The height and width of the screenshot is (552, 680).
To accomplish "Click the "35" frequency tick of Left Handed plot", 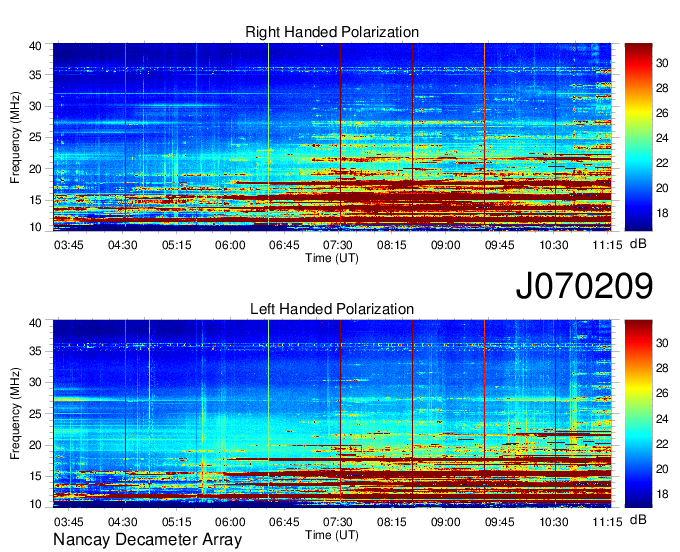I will pos(35,351).
